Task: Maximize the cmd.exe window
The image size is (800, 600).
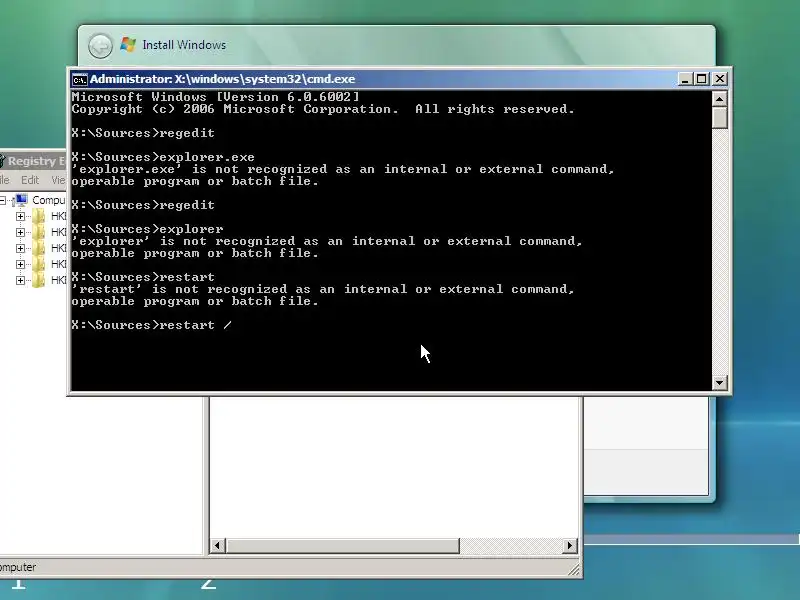Action: [702, 79]
